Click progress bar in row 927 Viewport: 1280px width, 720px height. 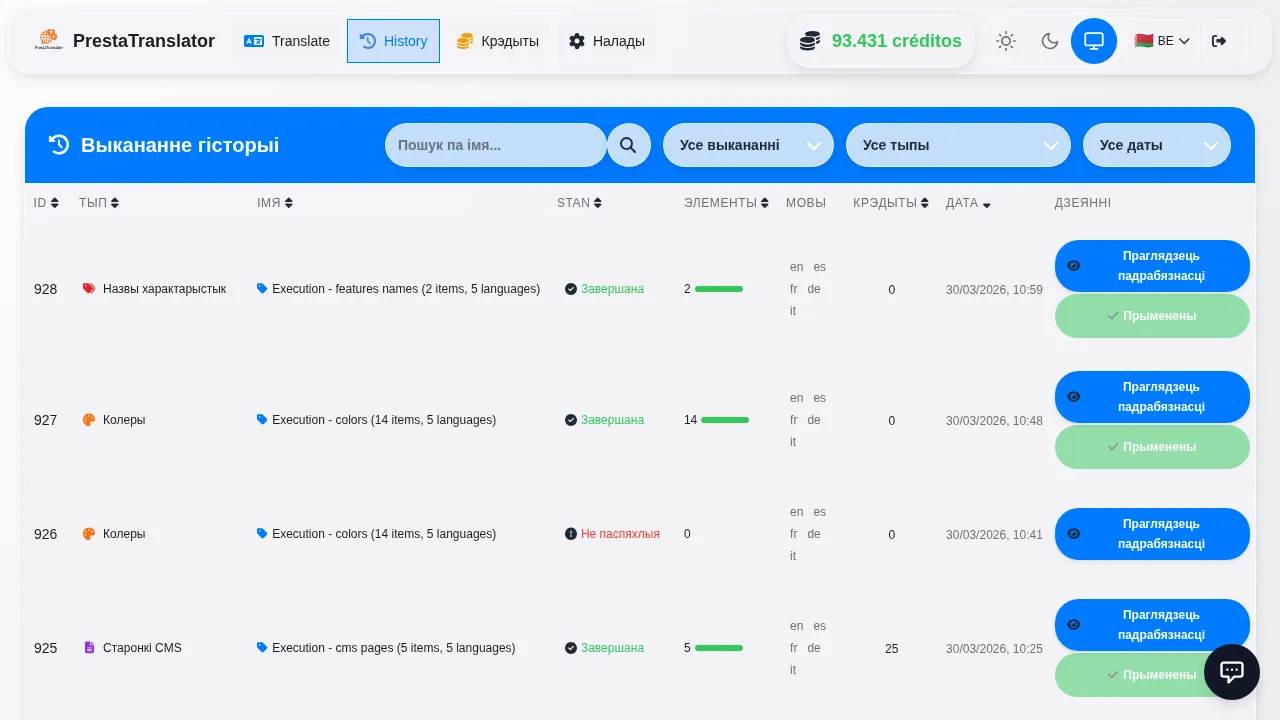click(x=725, y=420)
